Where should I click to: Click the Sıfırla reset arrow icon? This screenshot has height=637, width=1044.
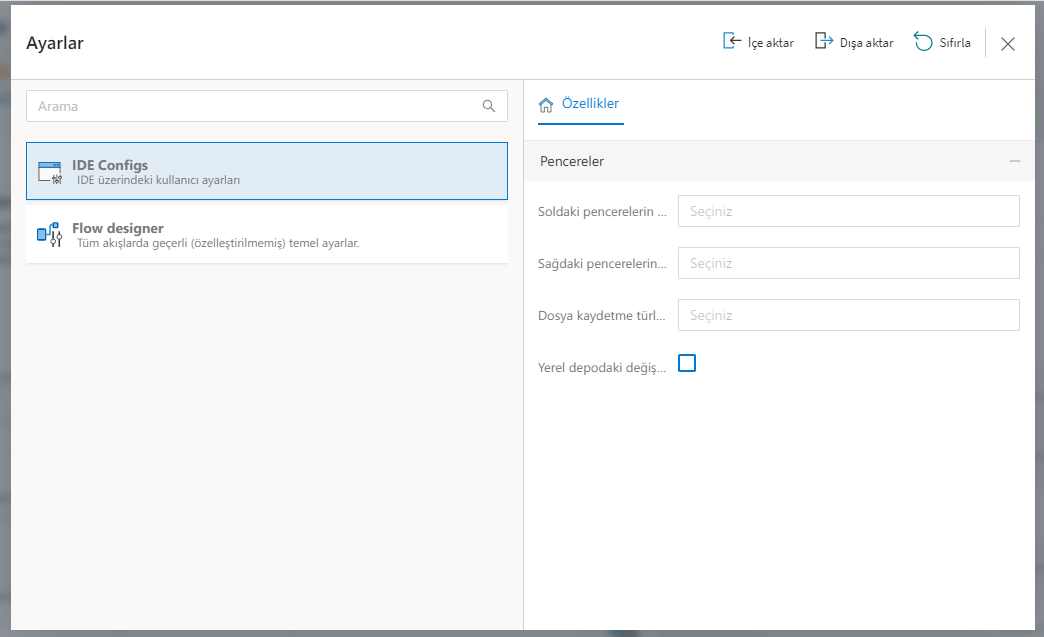pyautogui.click(x=923, y=42)
